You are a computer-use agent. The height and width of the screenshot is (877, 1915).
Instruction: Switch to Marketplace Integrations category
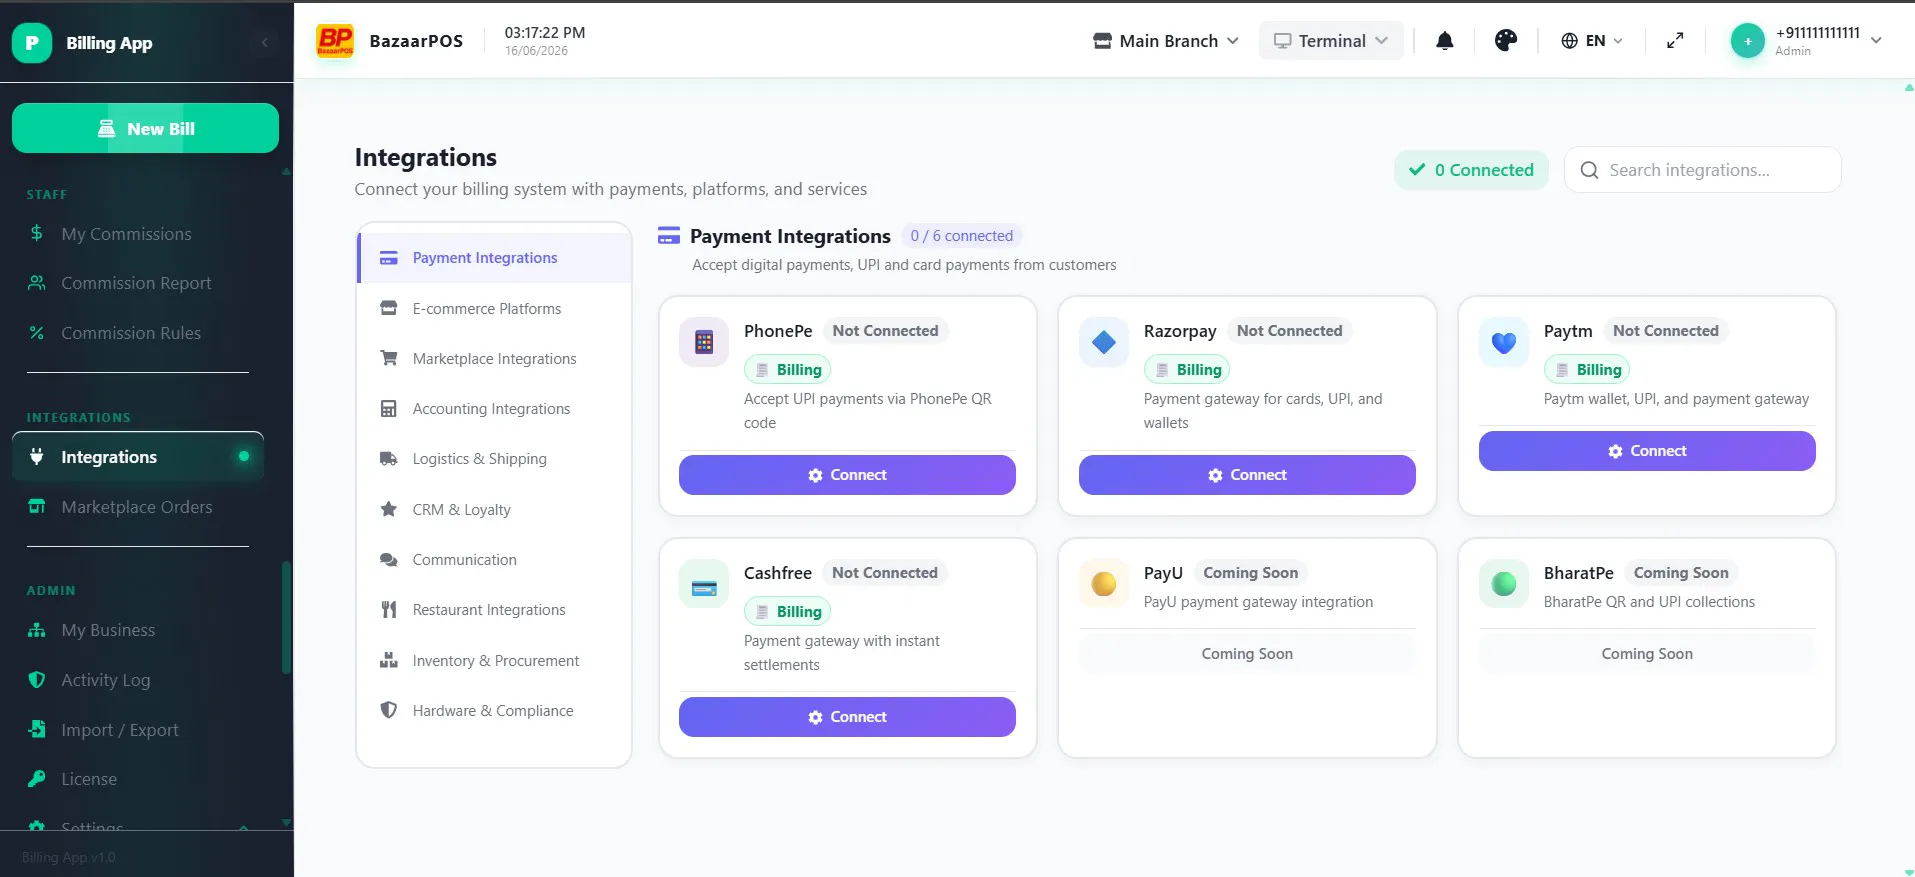pos(494,359)
